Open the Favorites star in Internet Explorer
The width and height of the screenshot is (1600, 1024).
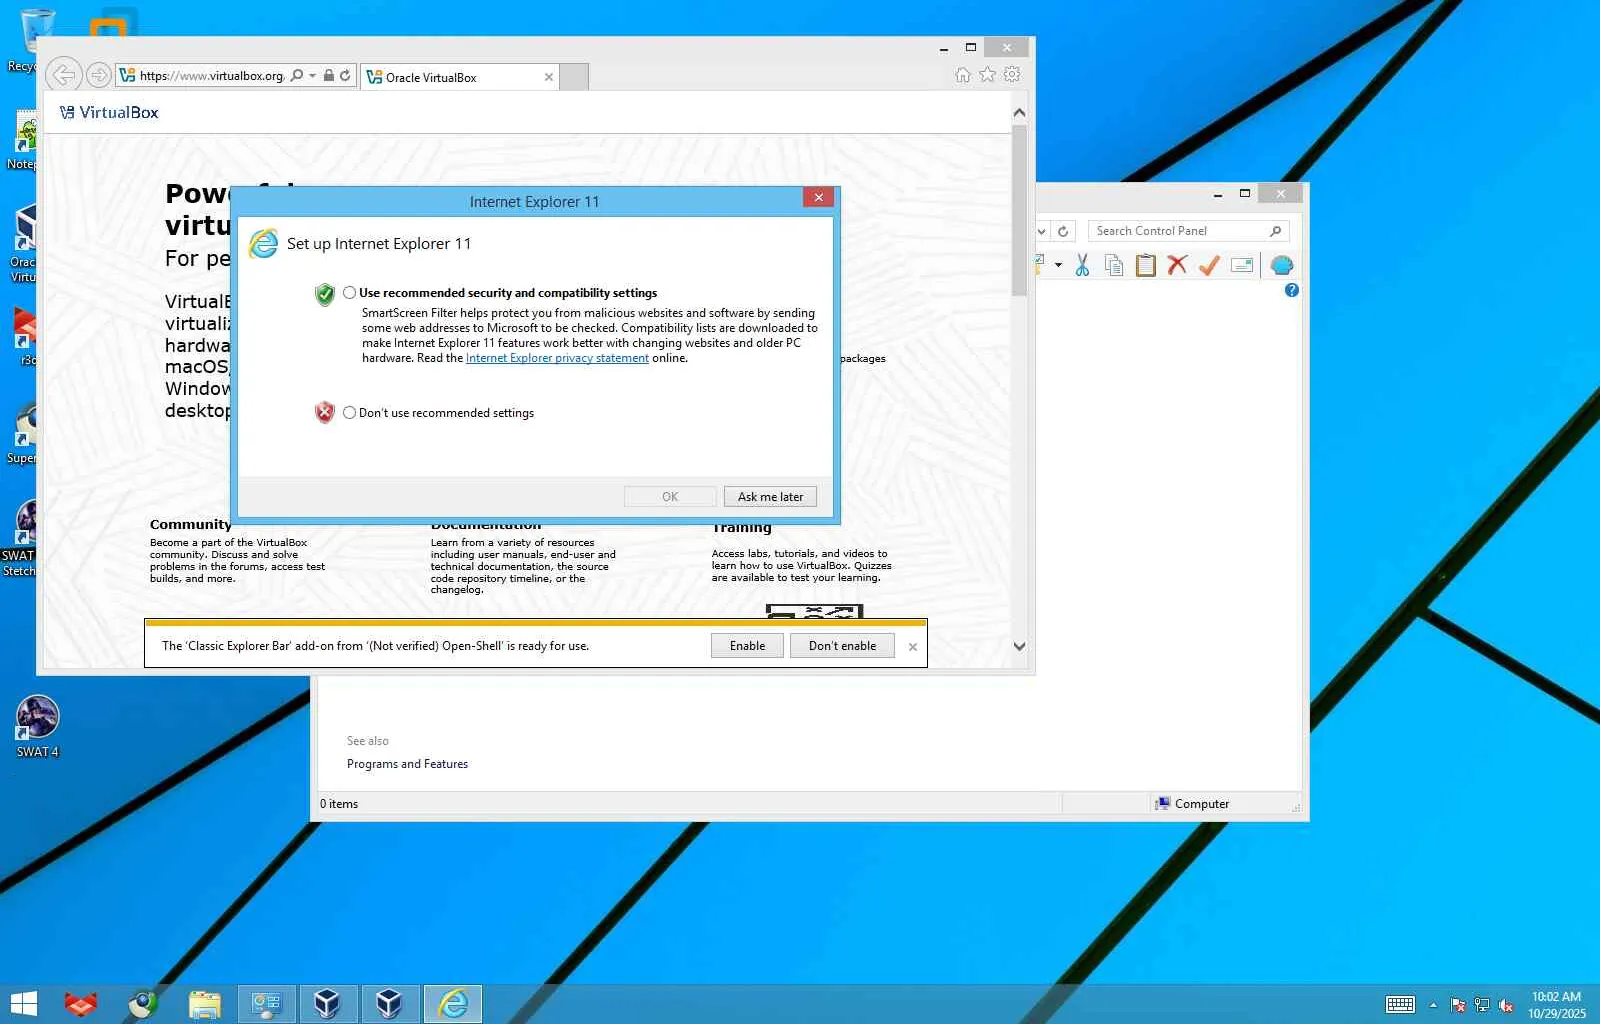[987, 75]
